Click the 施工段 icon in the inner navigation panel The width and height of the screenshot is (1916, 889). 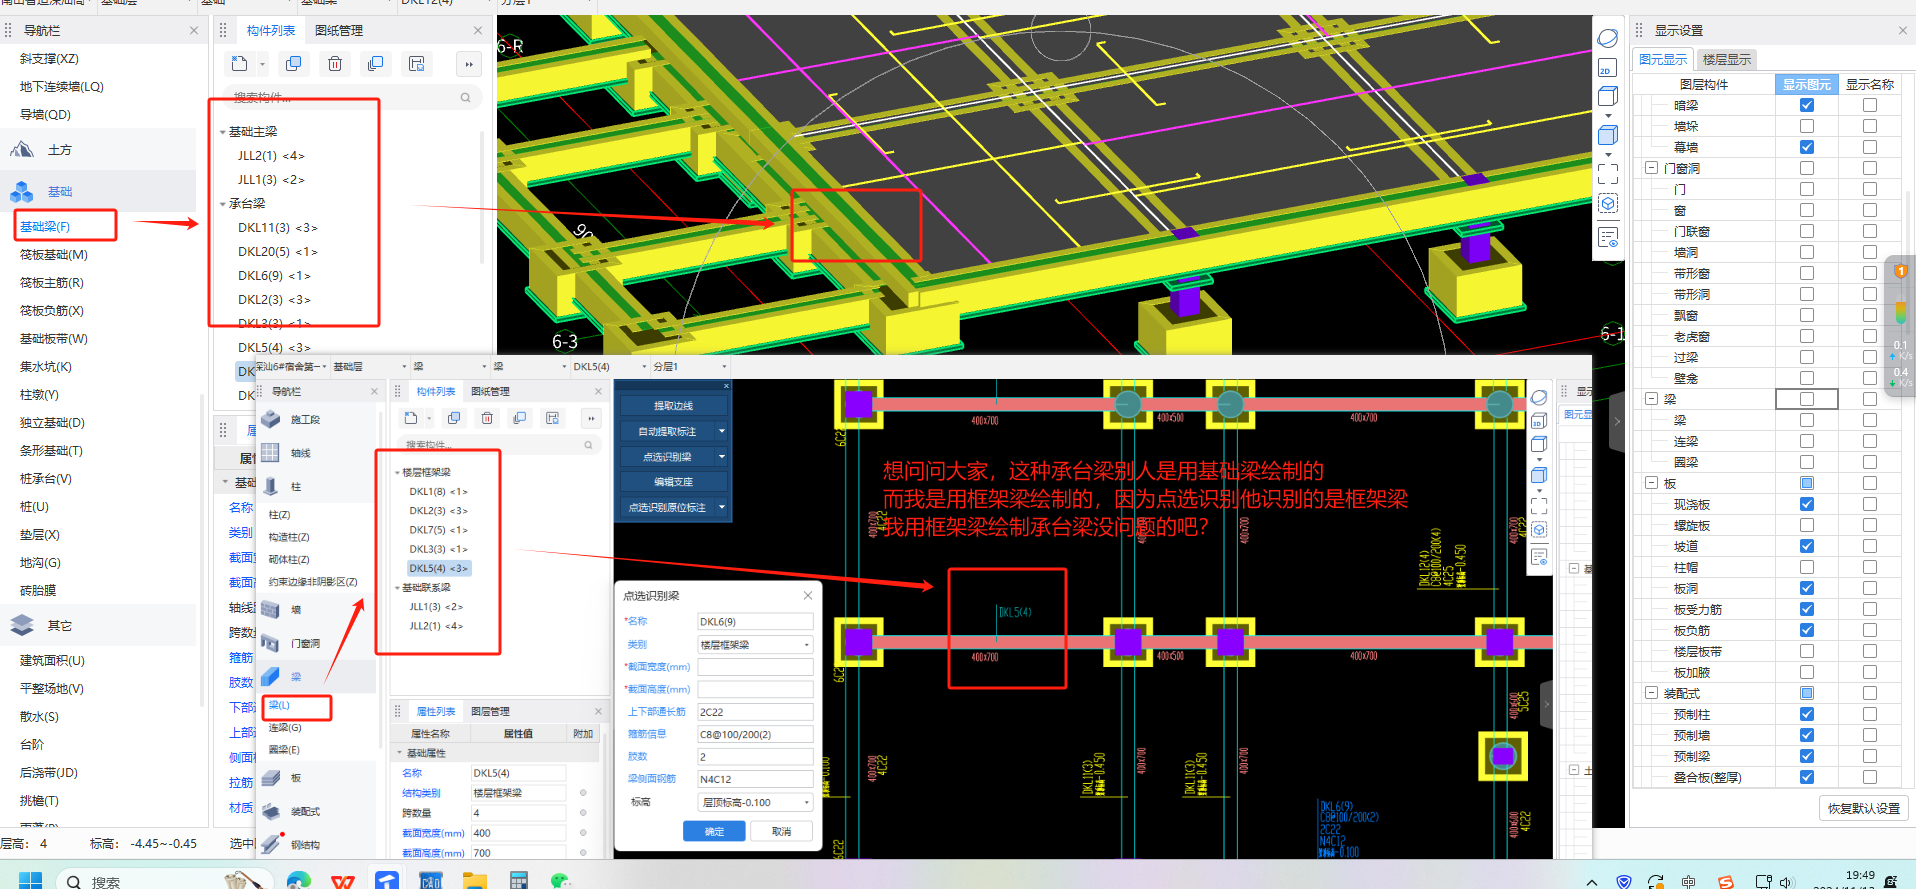point(271,419)
